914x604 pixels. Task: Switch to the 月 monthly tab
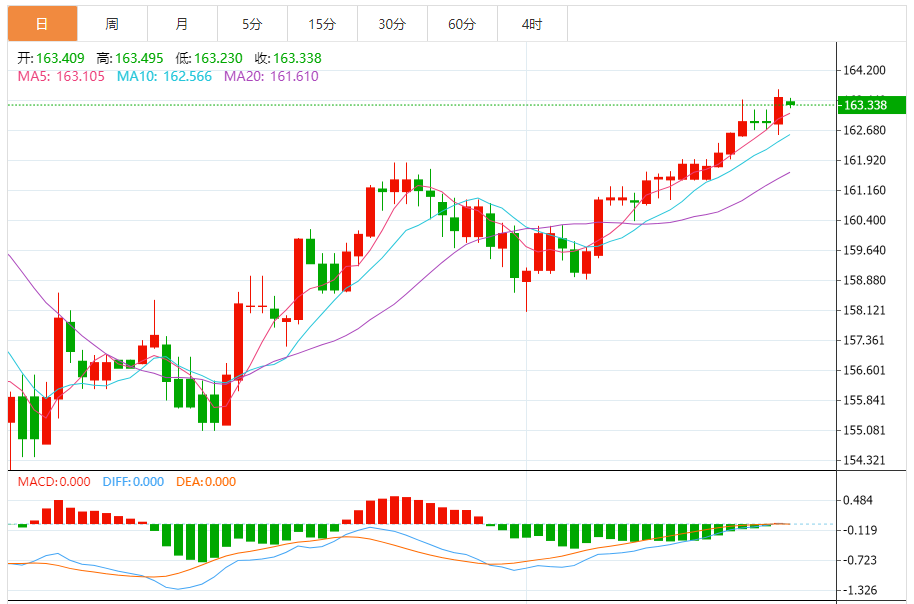pos(182,24)
